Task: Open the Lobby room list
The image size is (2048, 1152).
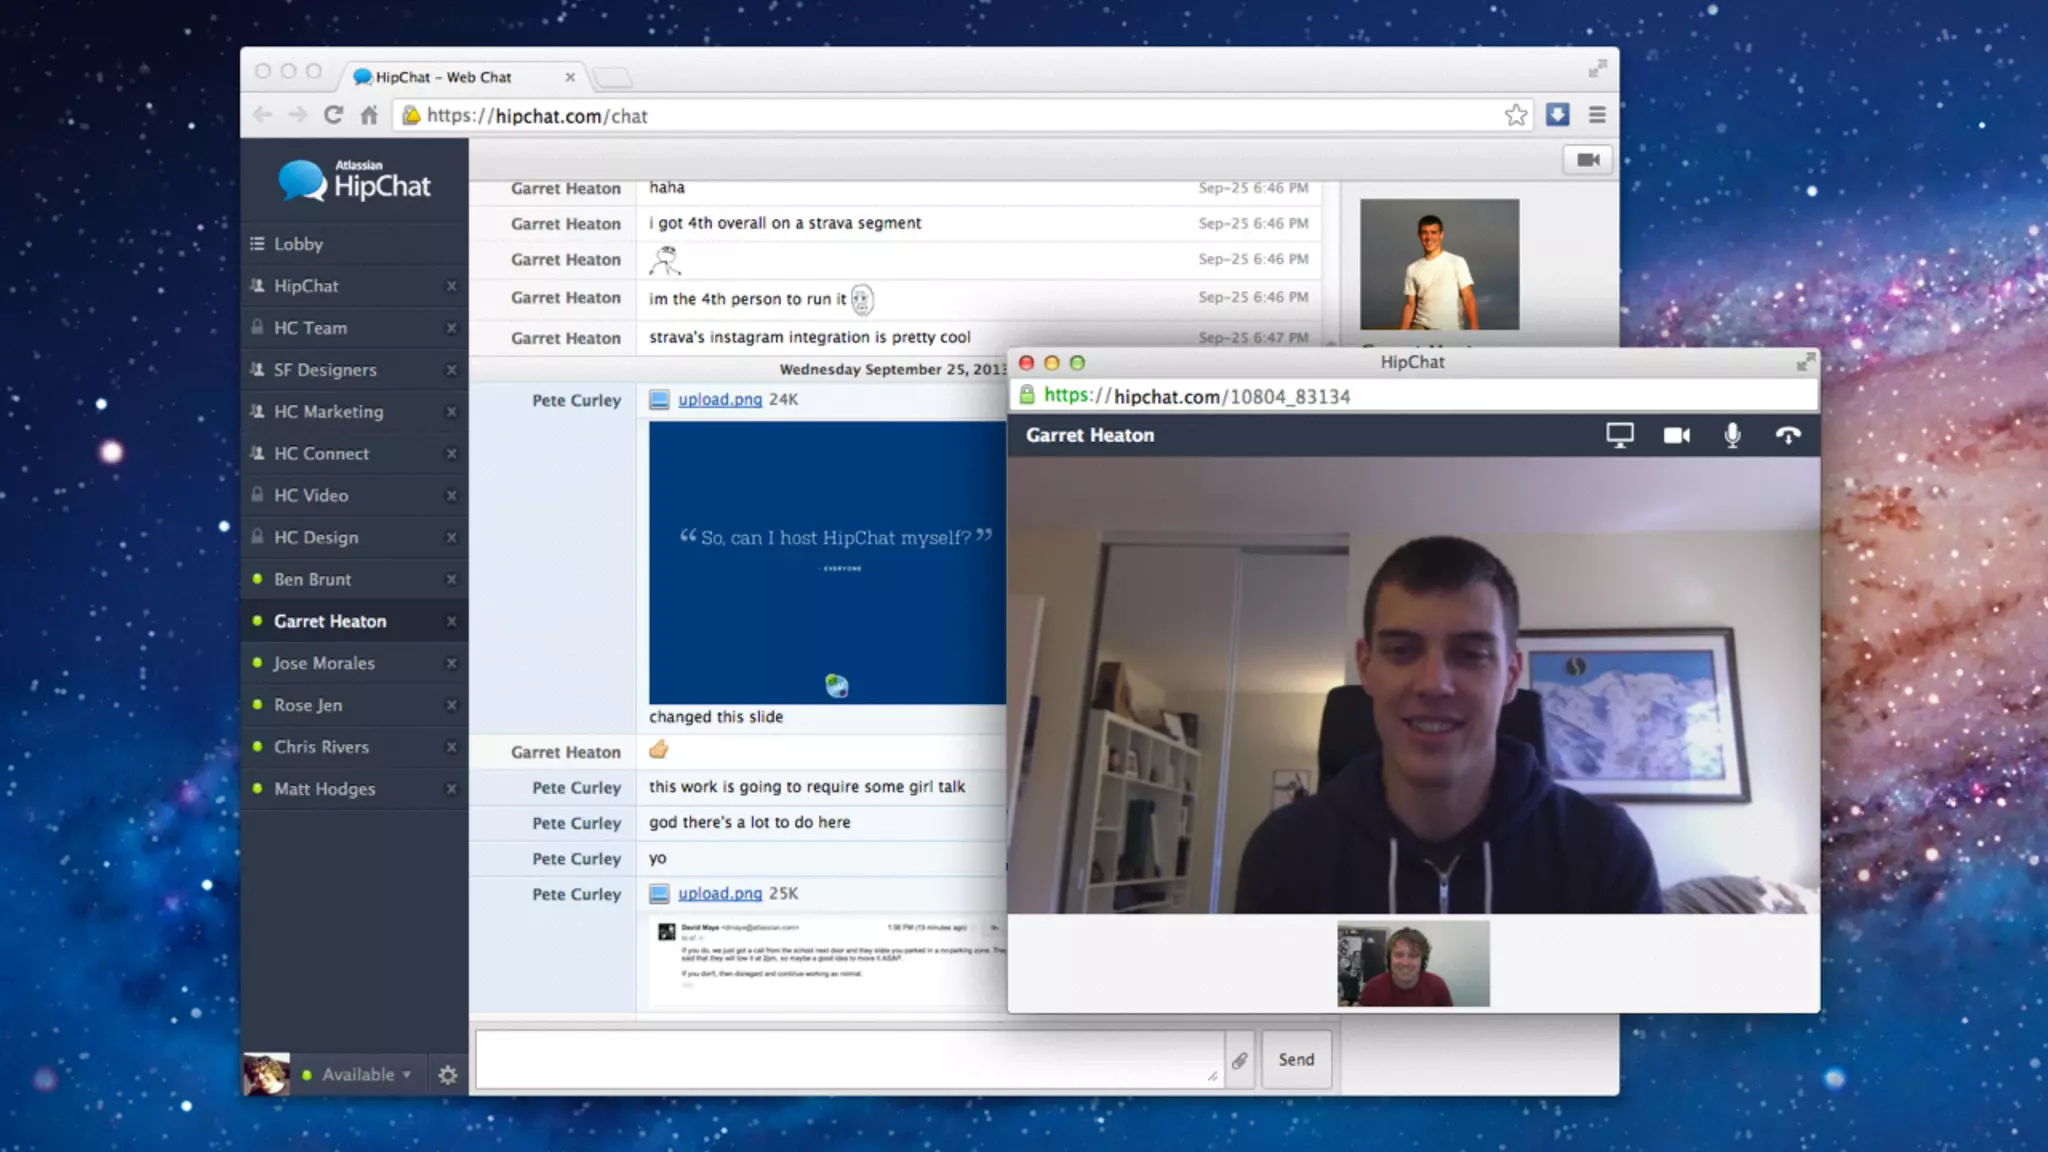Action: tap(298, 244)
